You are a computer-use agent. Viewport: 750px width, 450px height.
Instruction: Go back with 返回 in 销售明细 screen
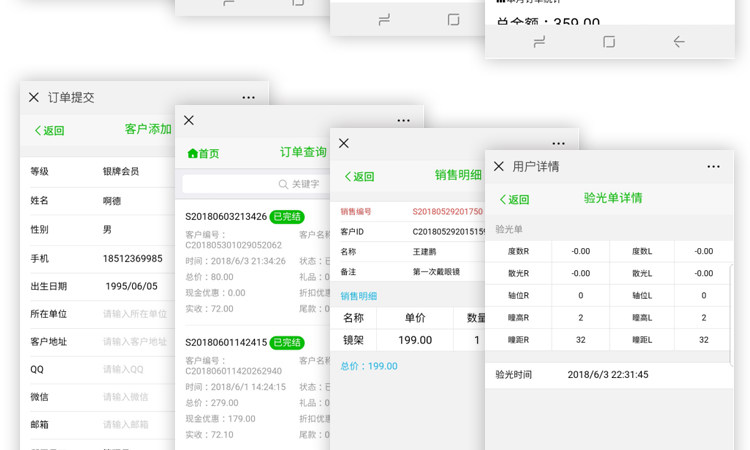pos(359,176)
